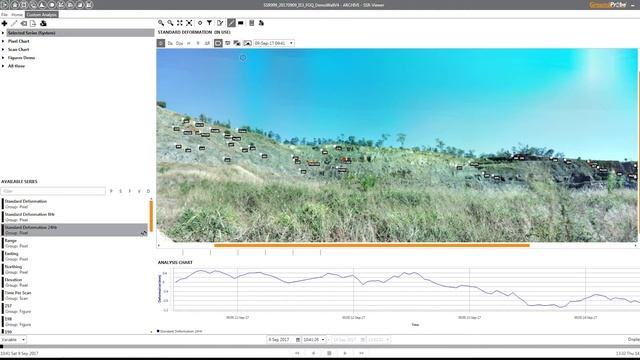640x360 pixels.
Task: Toggle the D filter letter in Available Series
Action: pyautogui.click(x=148, y=191)
